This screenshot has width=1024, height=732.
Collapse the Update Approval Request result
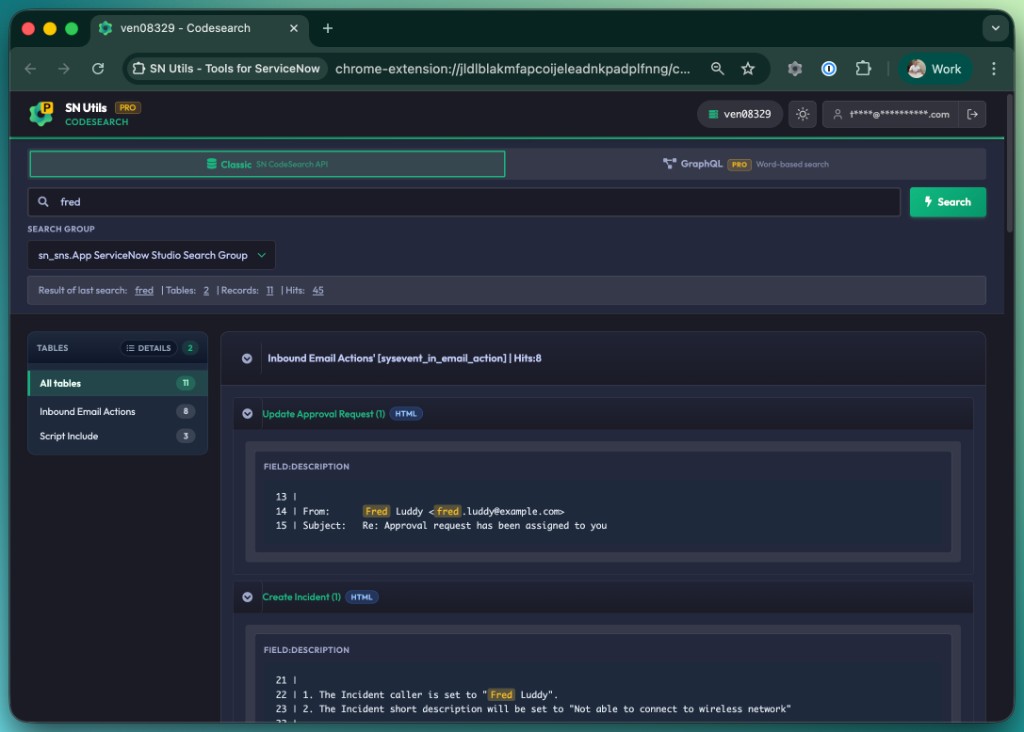tap(247, 414)
